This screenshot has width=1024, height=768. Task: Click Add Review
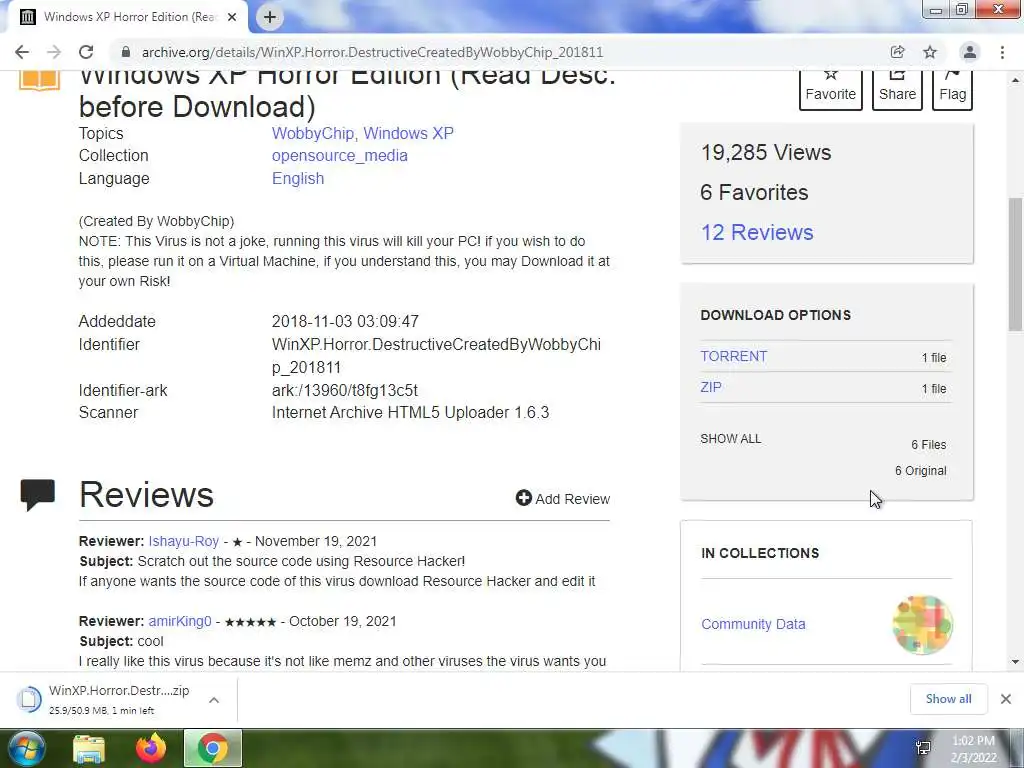[x=562, y=498]
